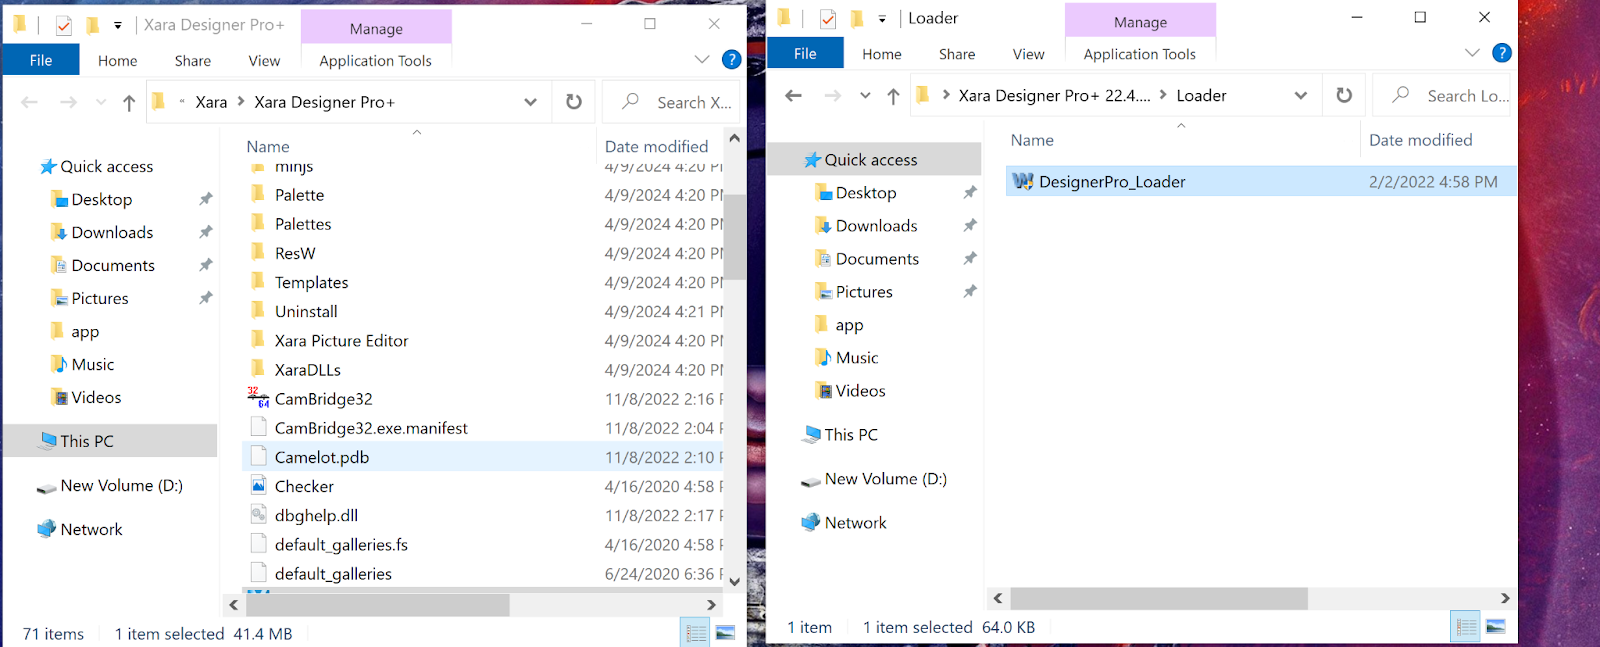Image resolution: width=1600 pixels, height=647 pixels.
Task: Select Desktop in Xara window sidebar
Action: click(102, 200)
